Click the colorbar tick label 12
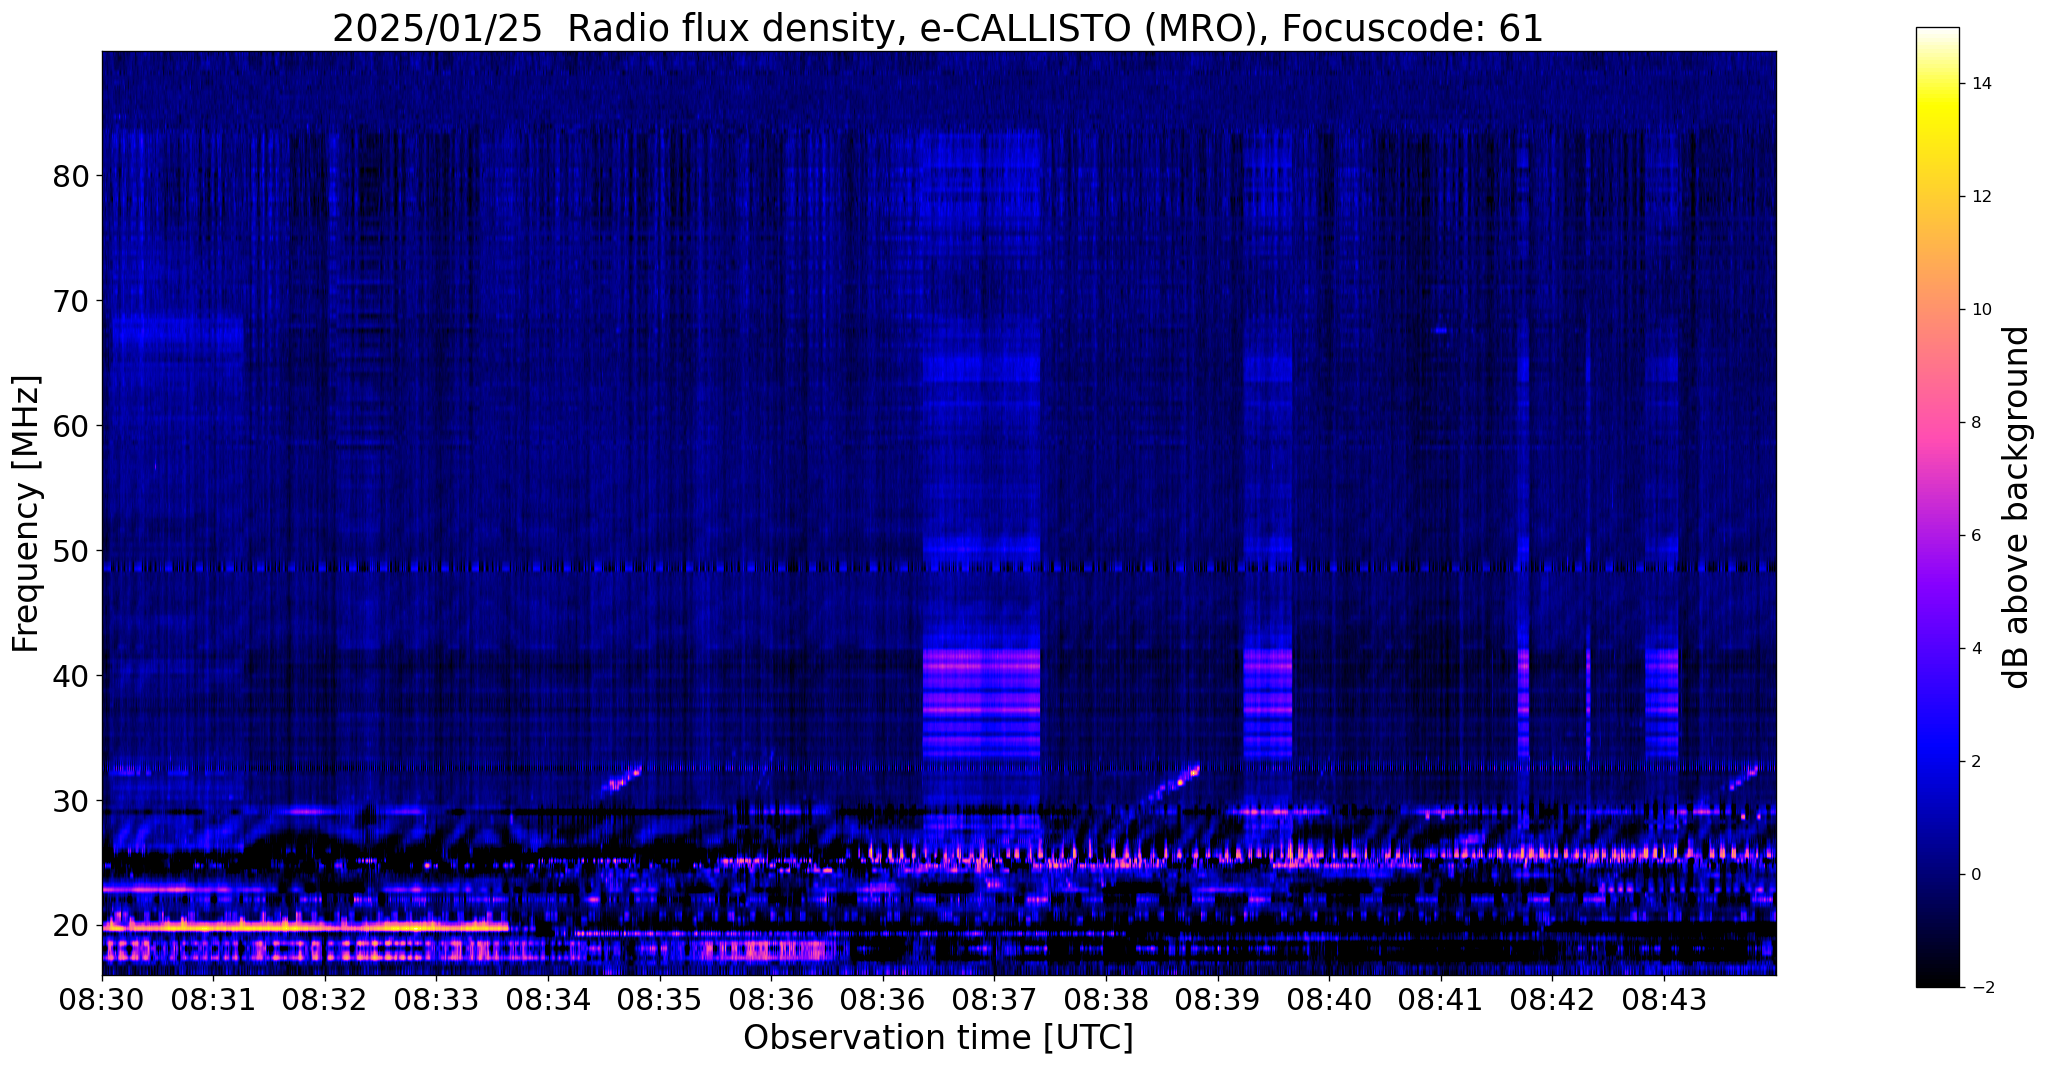This screenshot has height=1067, width=2047. click(x=1980, y=197)
